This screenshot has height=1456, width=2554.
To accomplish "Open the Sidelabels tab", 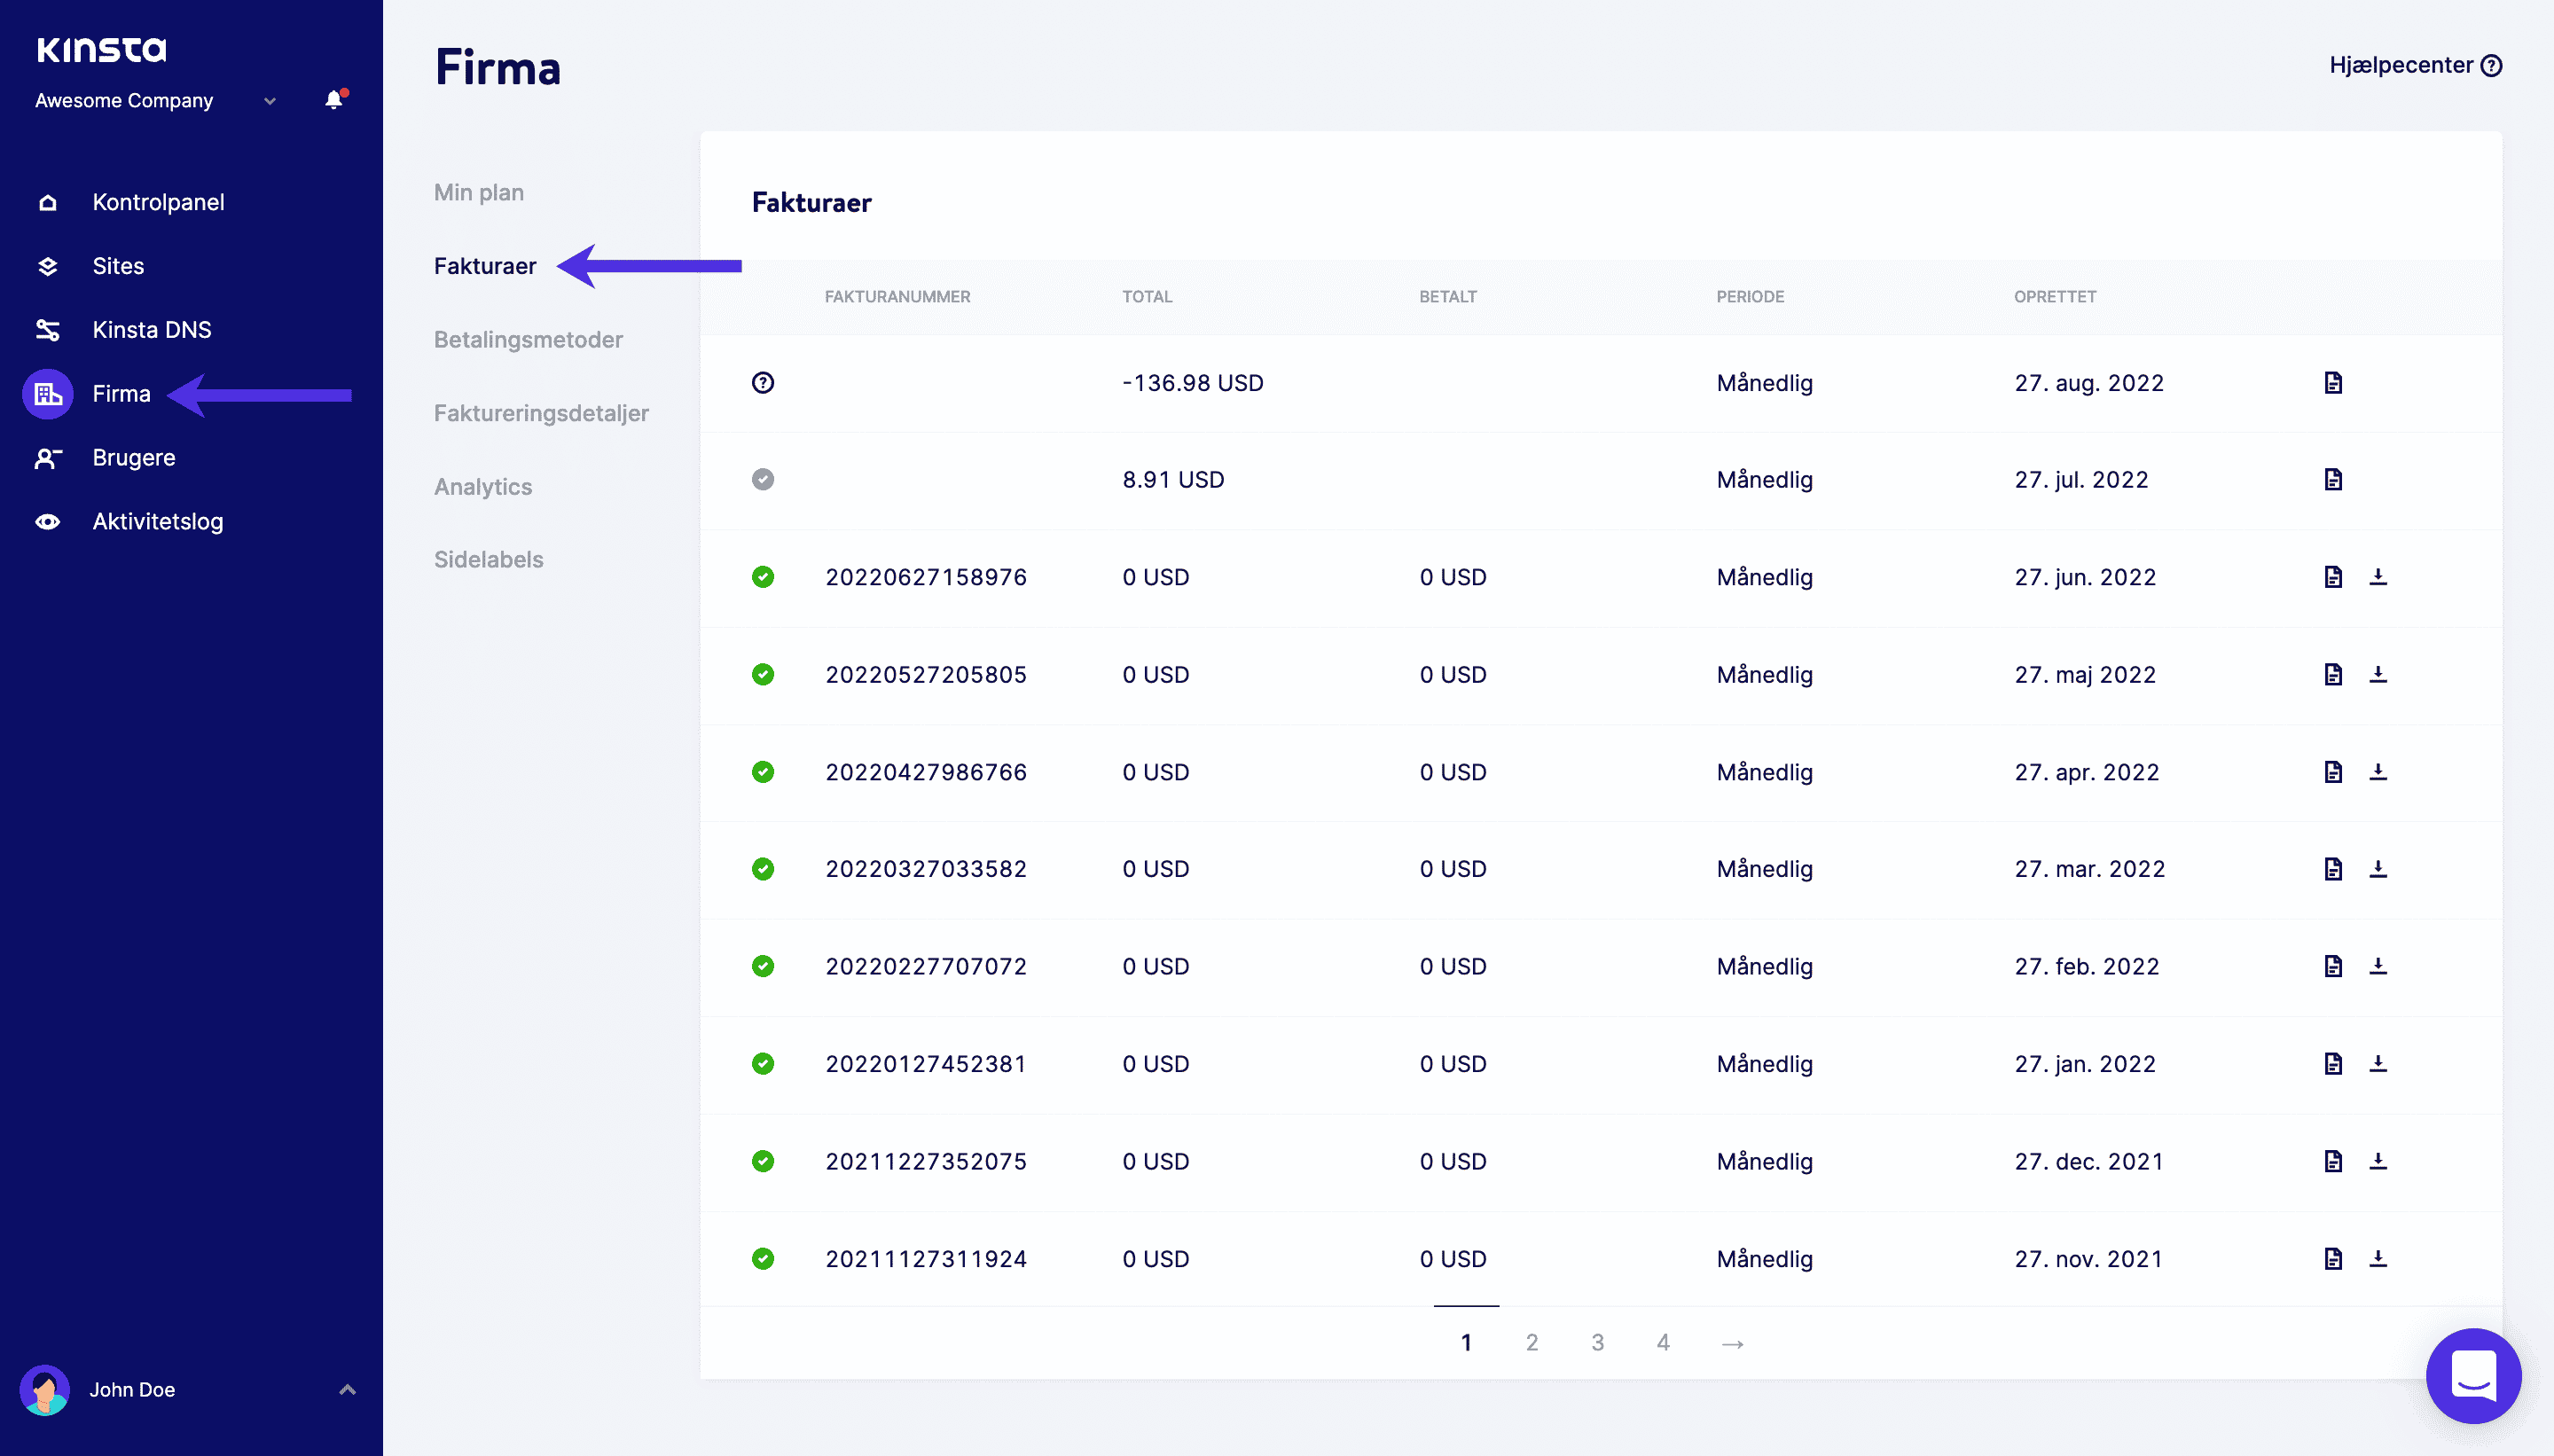I will pos(489,560).
